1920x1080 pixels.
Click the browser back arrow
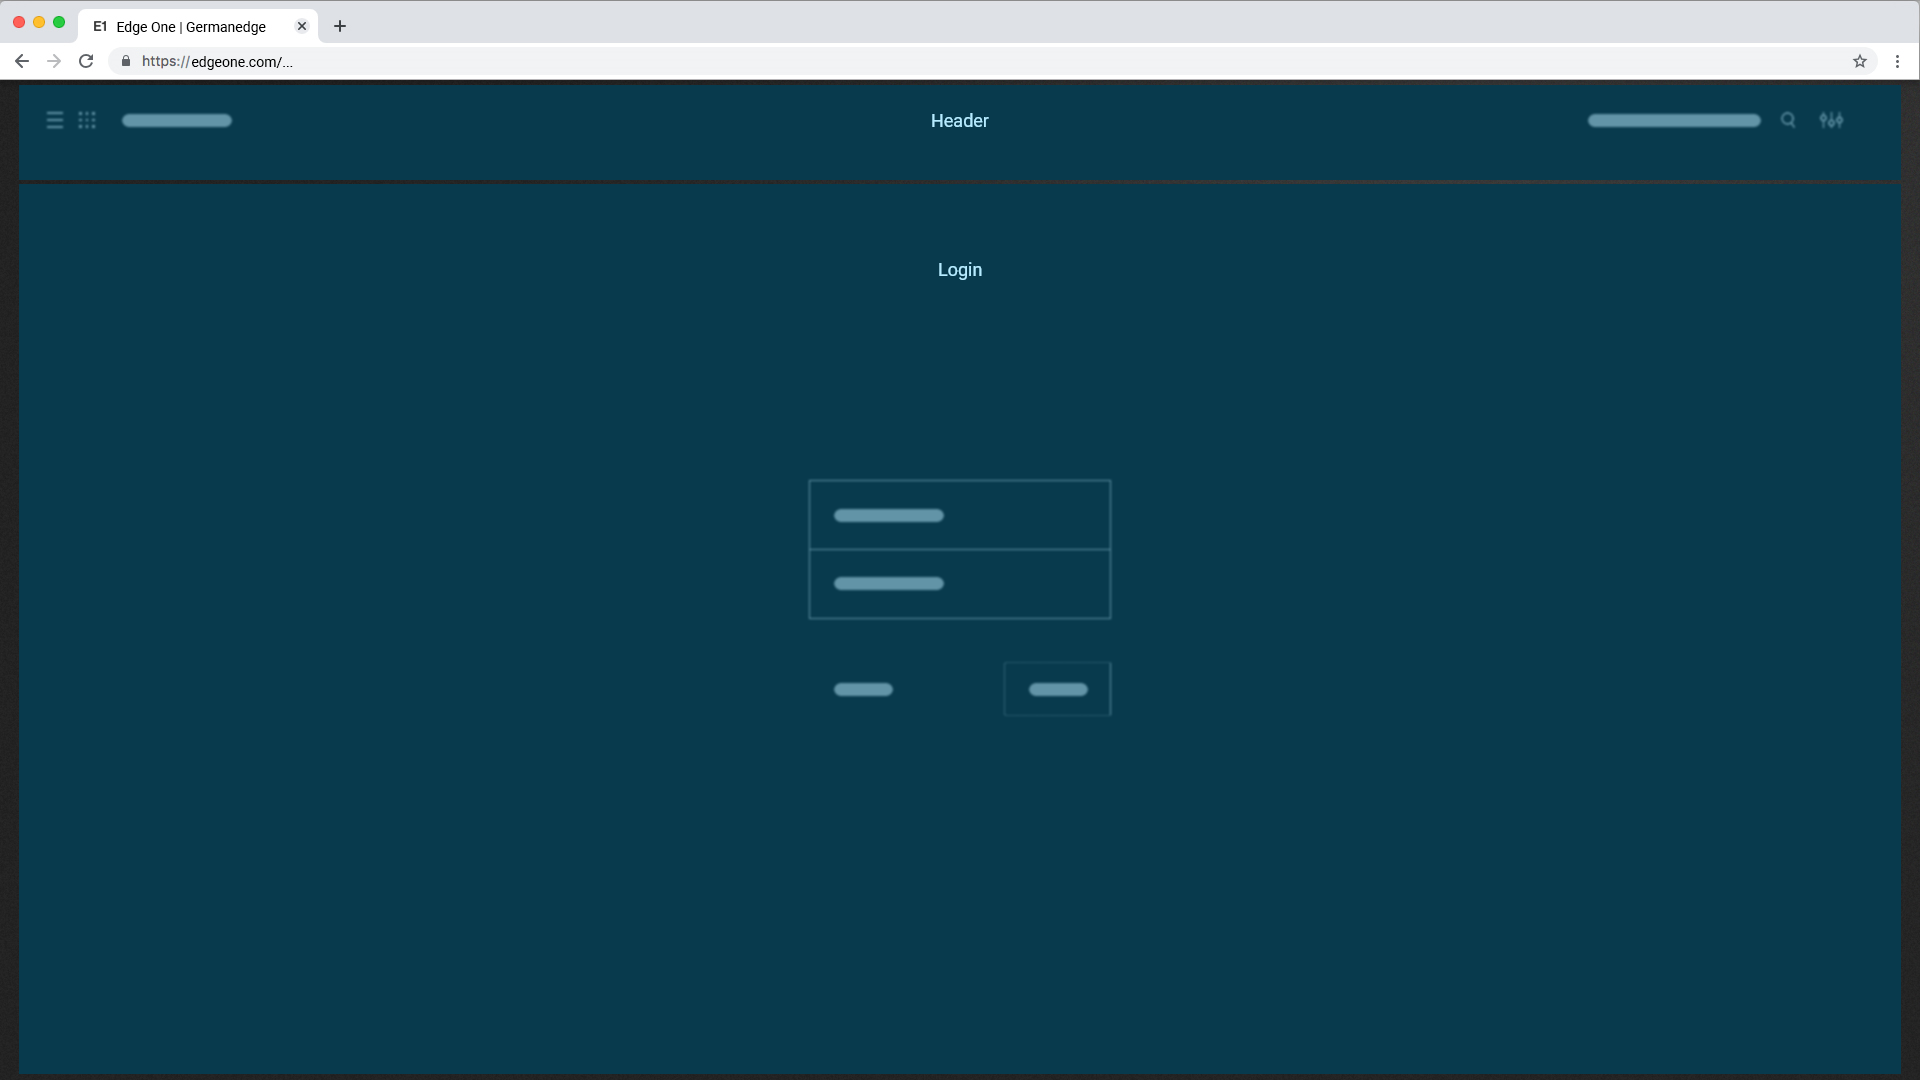point(22,61)
